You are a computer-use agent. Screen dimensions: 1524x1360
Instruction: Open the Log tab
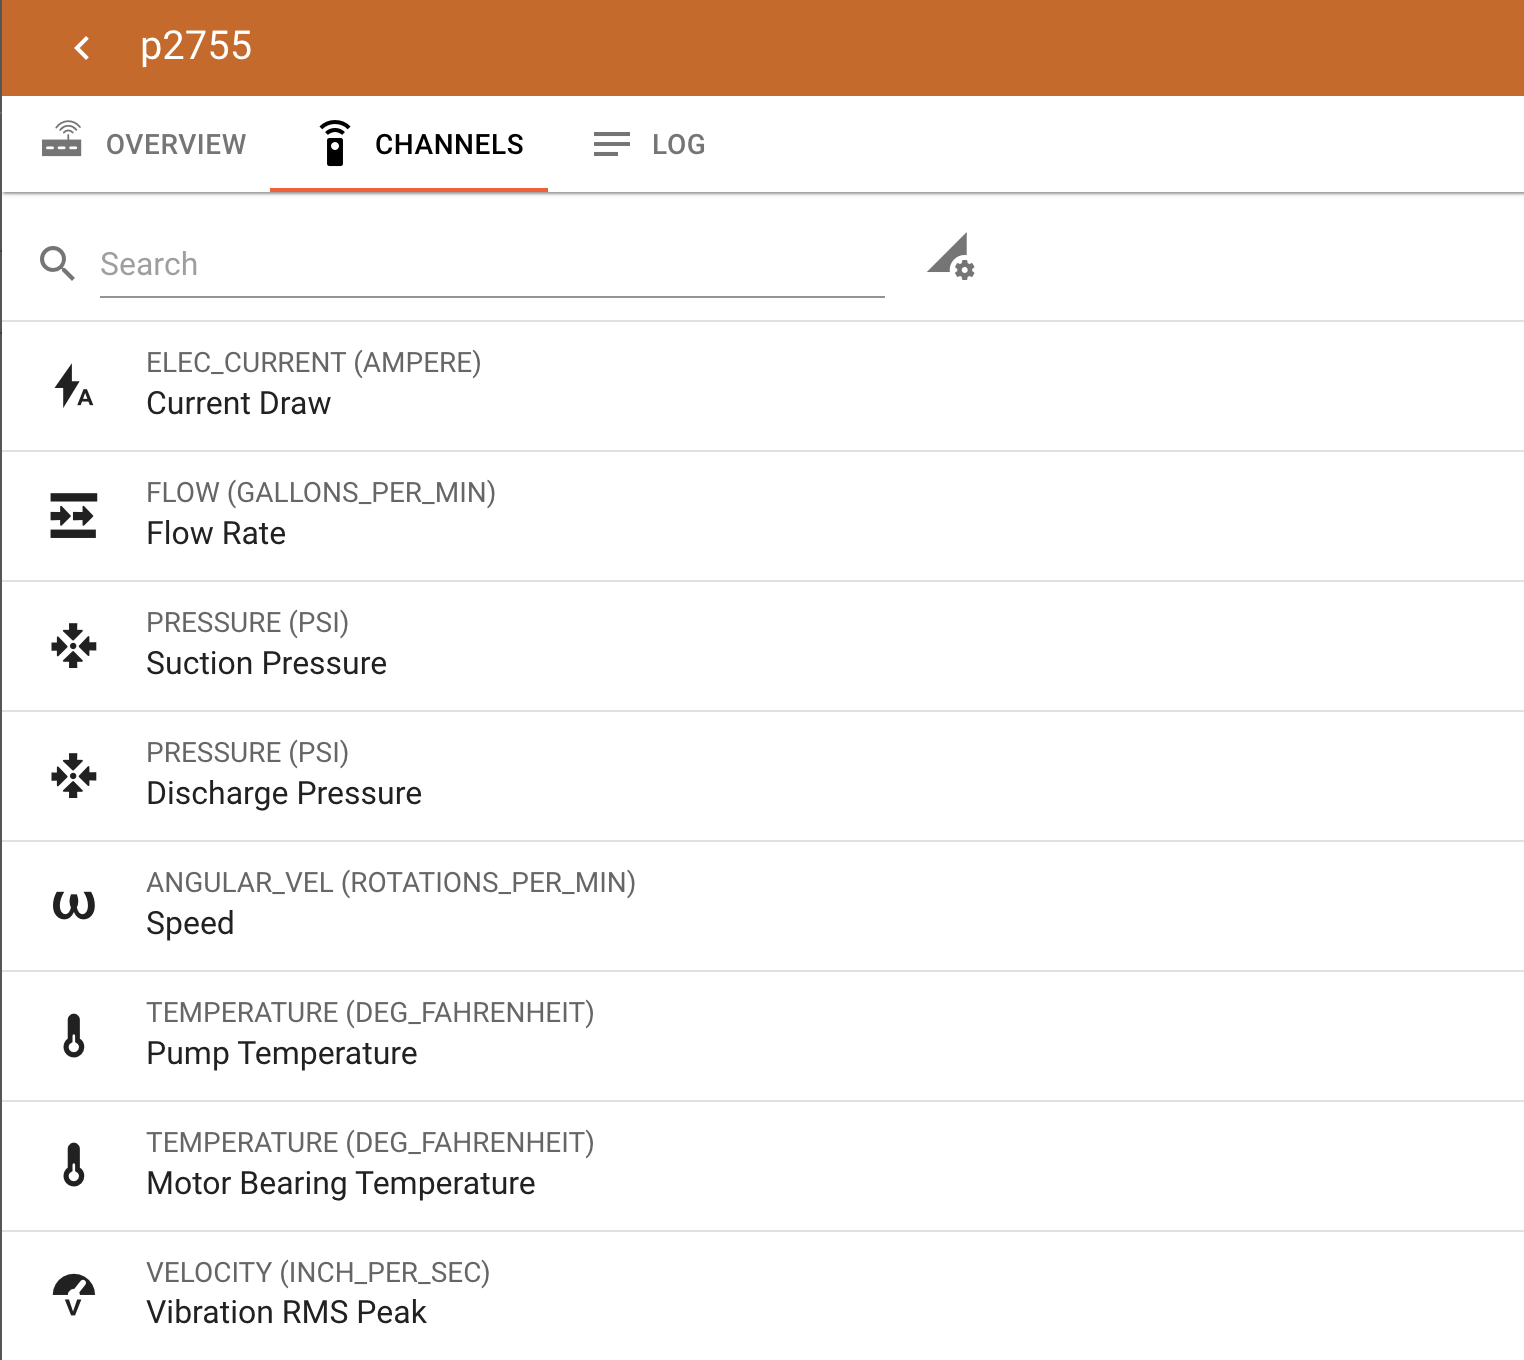coord(649,144)
